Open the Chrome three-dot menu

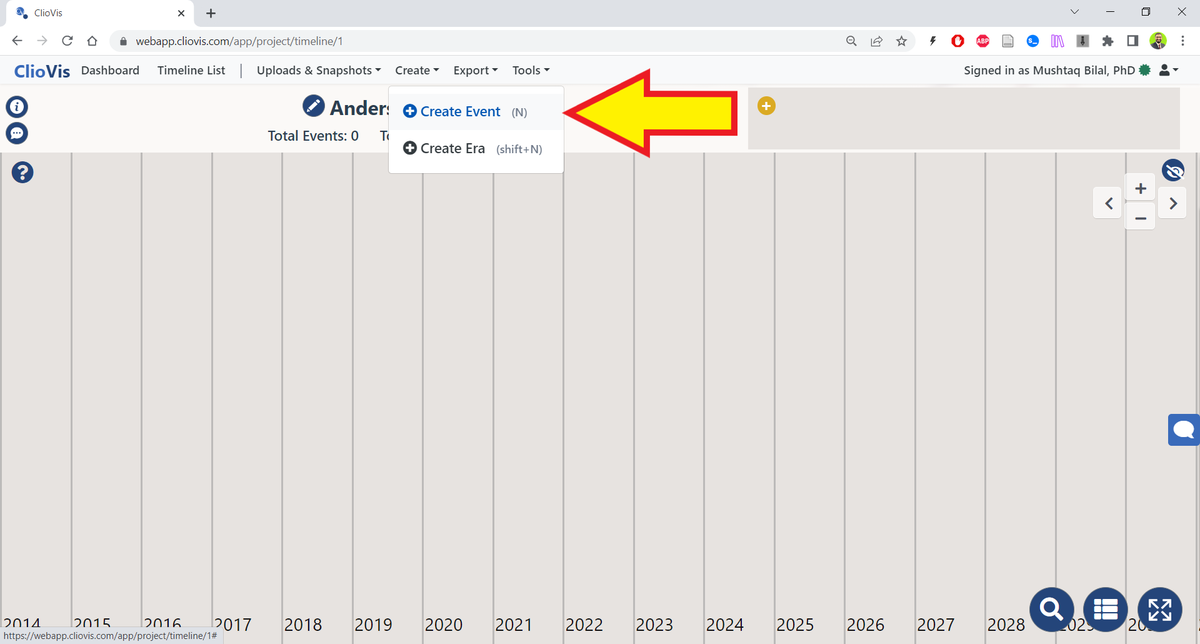(1183, 41)
